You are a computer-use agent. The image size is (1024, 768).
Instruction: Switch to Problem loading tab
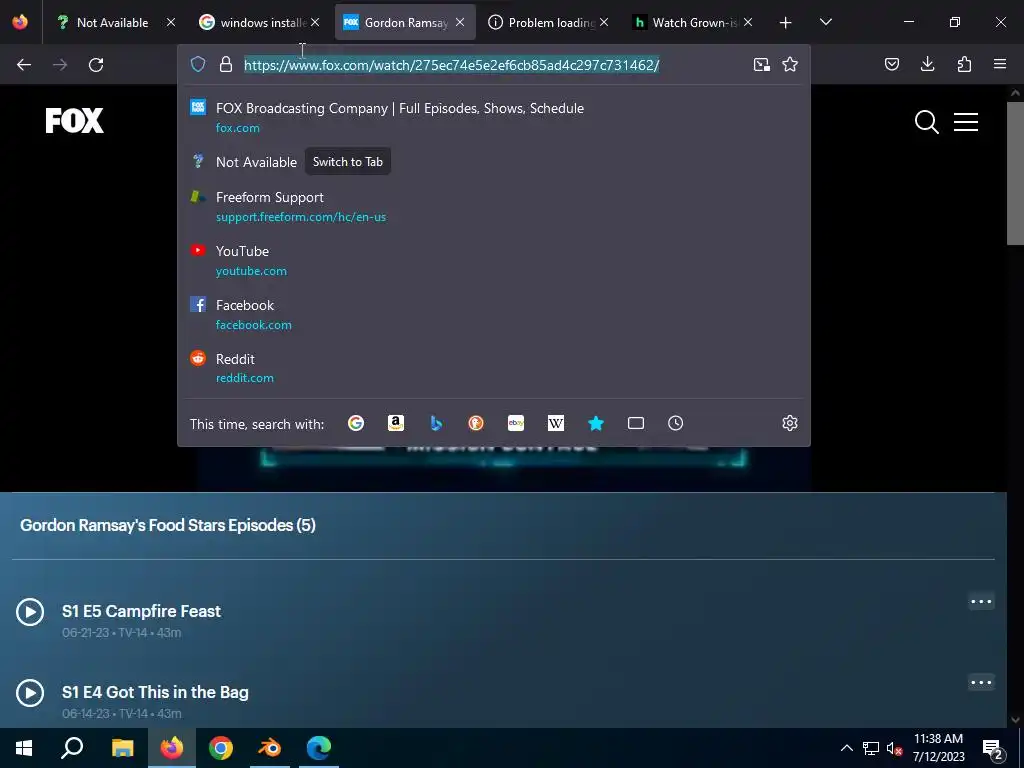(547, 22)
